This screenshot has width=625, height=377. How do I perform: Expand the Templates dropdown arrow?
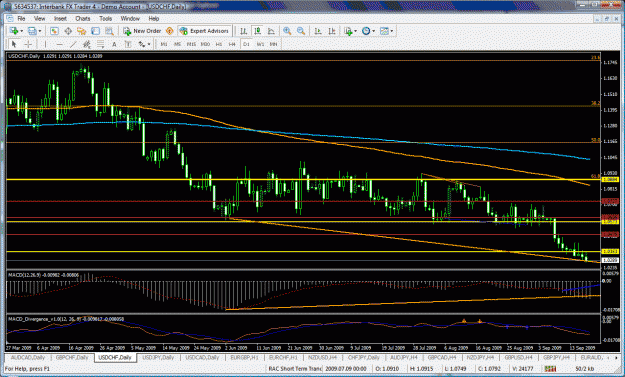pyautogui.click(x=392, y=31)
